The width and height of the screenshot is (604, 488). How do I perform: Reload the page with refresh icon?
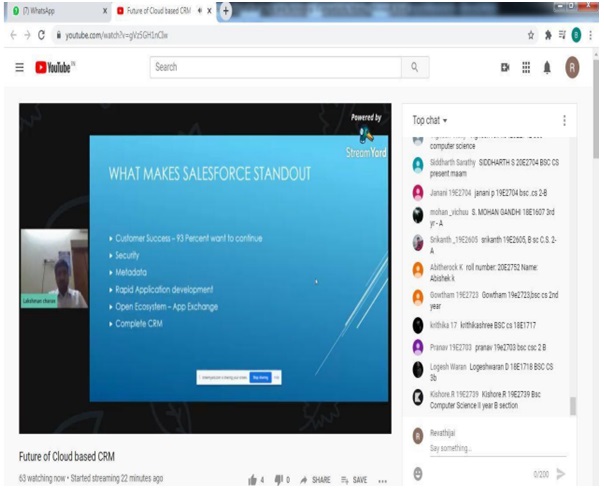pos(41,35)
